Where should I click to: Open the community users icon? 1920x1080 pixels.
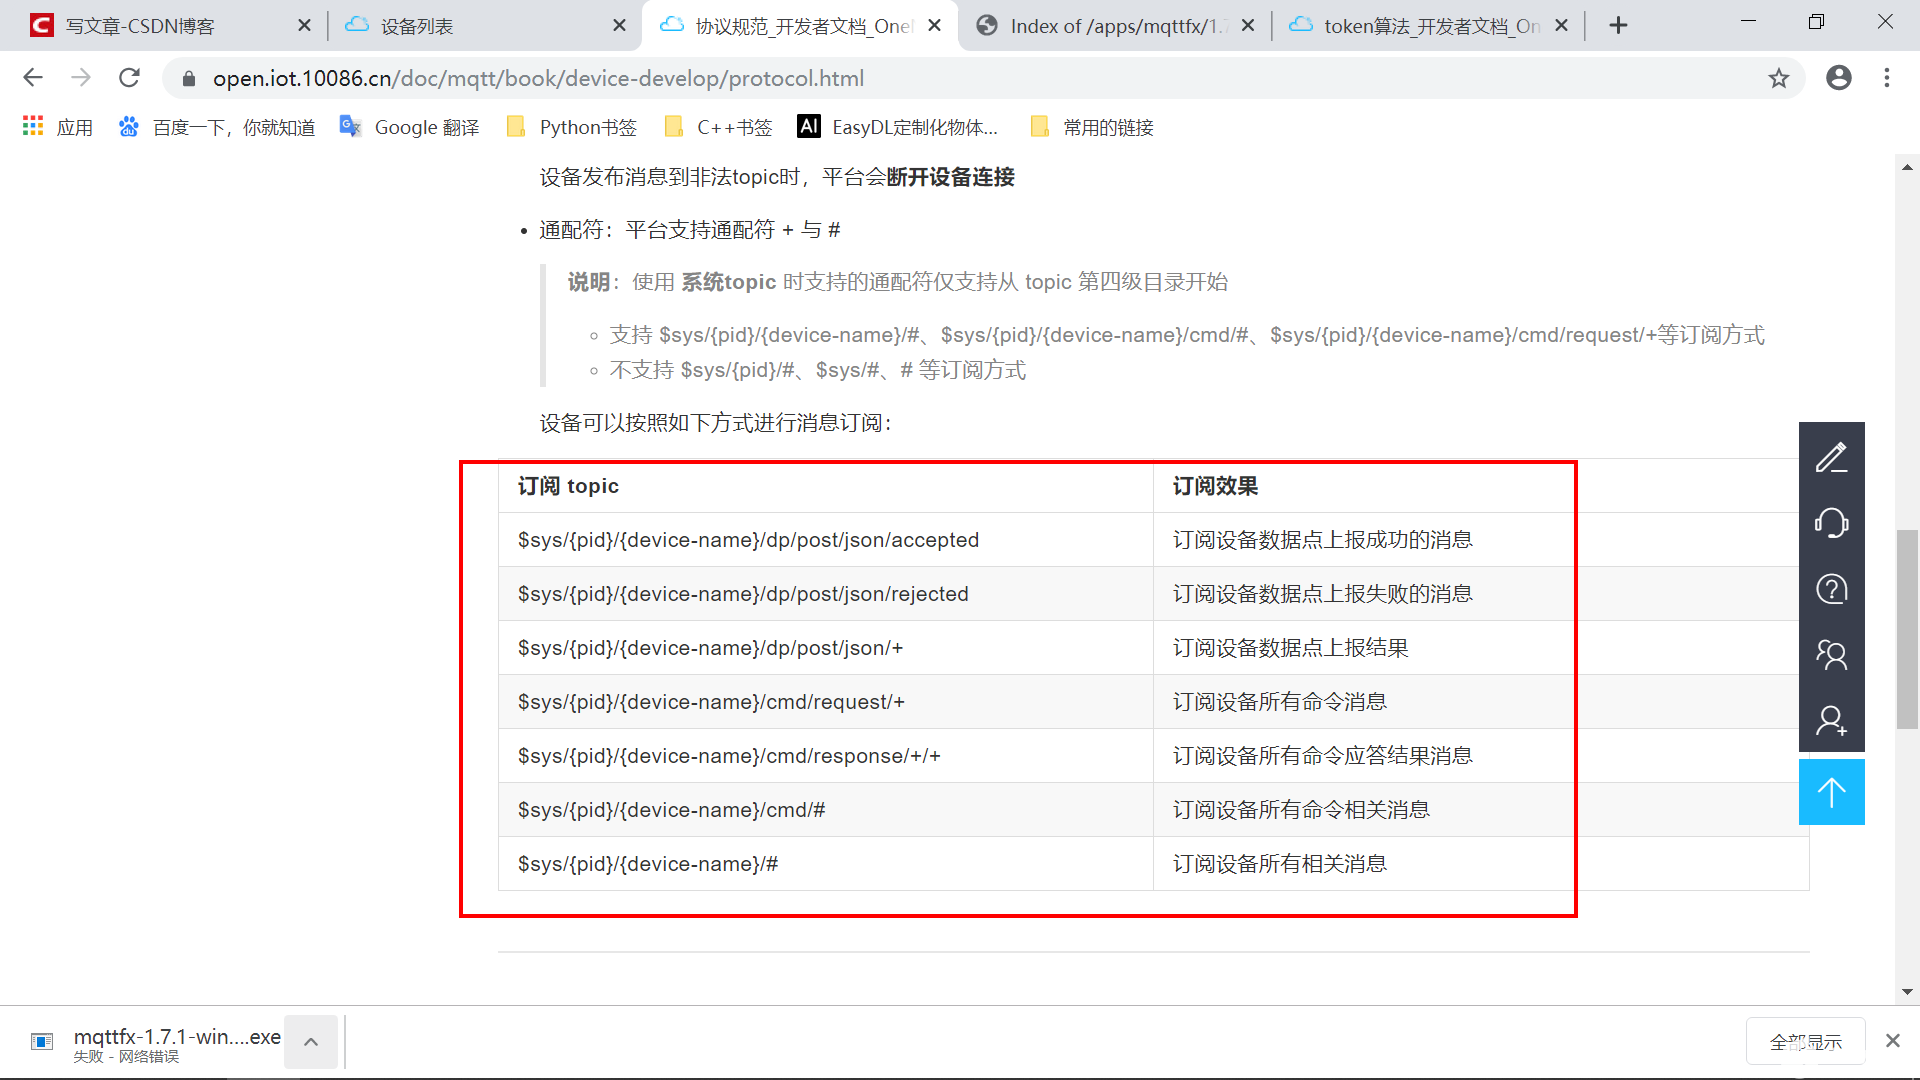tap(1831, 655)
